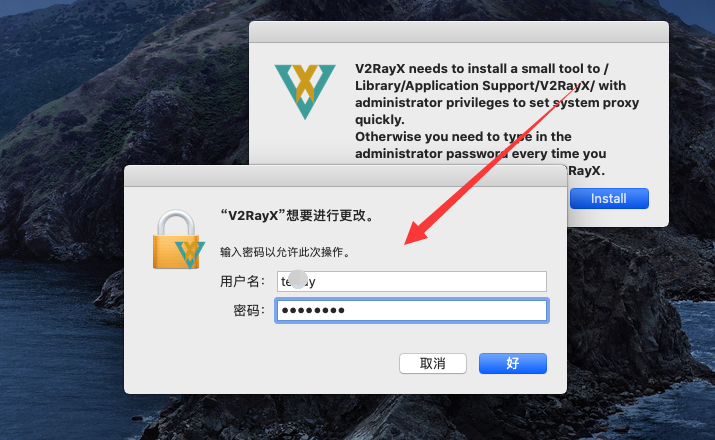Click the 密码 field label

click(249, 311)
